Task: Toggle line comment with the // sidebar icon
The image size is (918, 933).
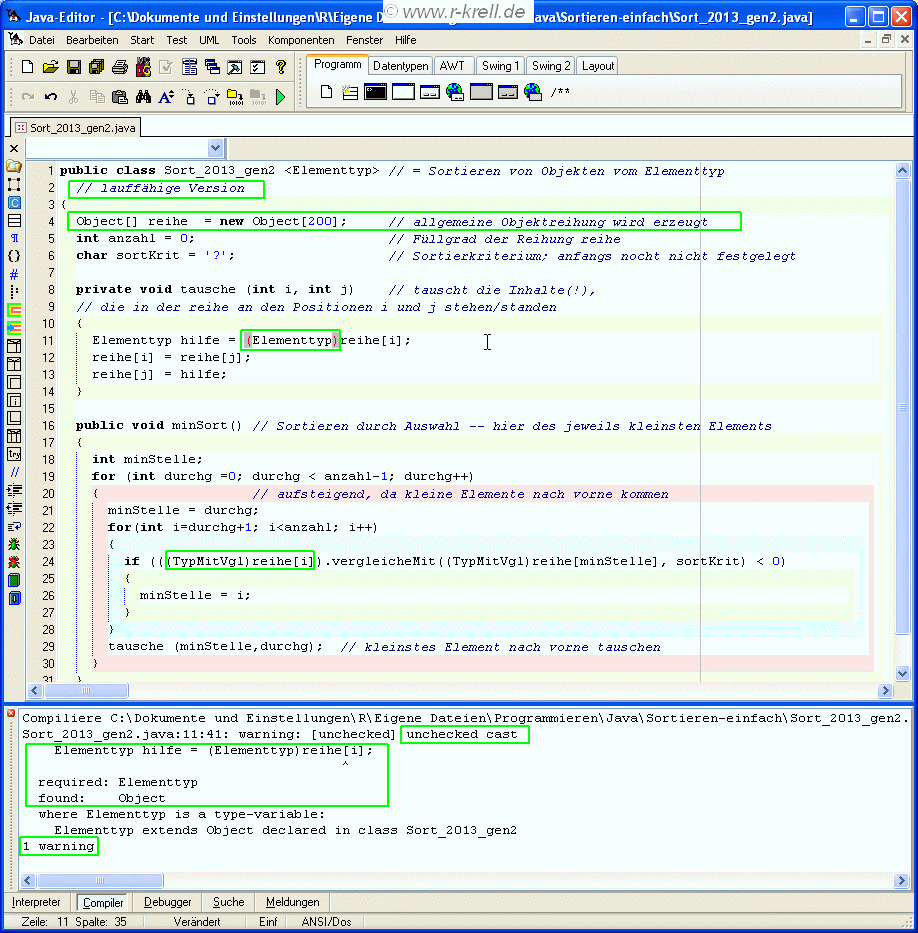Action: 14,472
